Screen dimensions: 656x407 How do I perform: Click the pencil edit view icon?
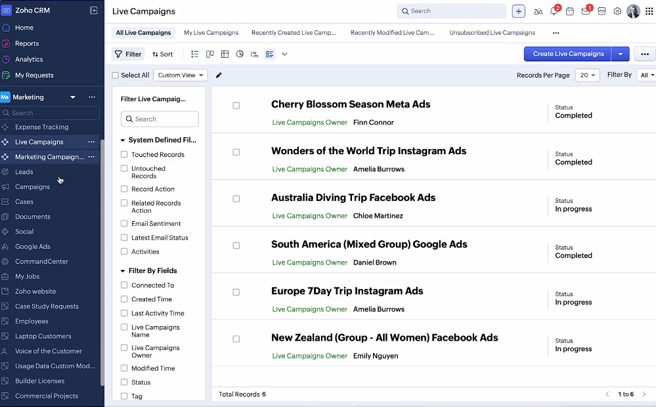point(218,75)
